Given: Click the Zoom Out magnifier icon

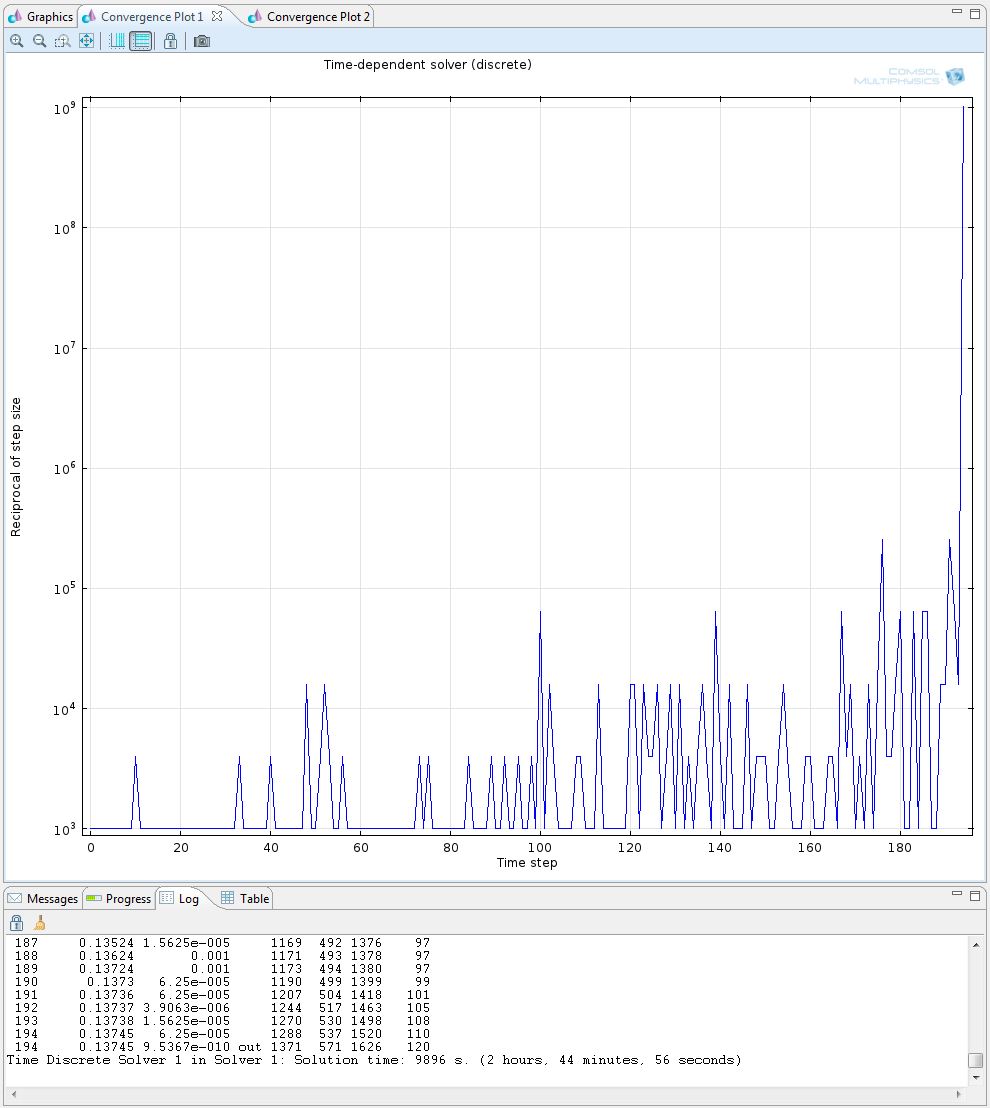Looking at the screenshot, I should click(x=40, y=41).
